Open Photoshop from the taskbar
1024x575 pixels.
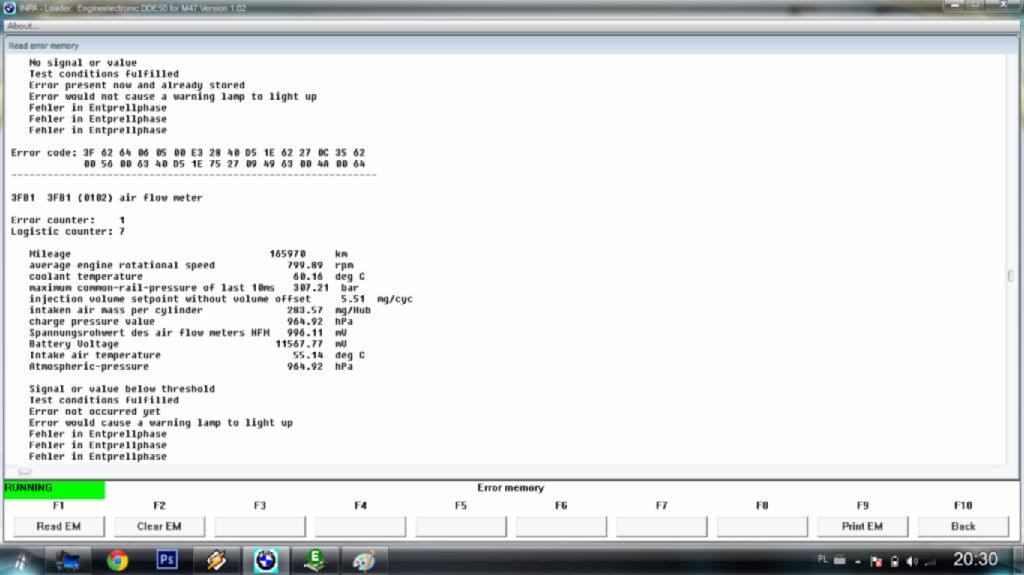pyautogui.click(x=167, y=560)
